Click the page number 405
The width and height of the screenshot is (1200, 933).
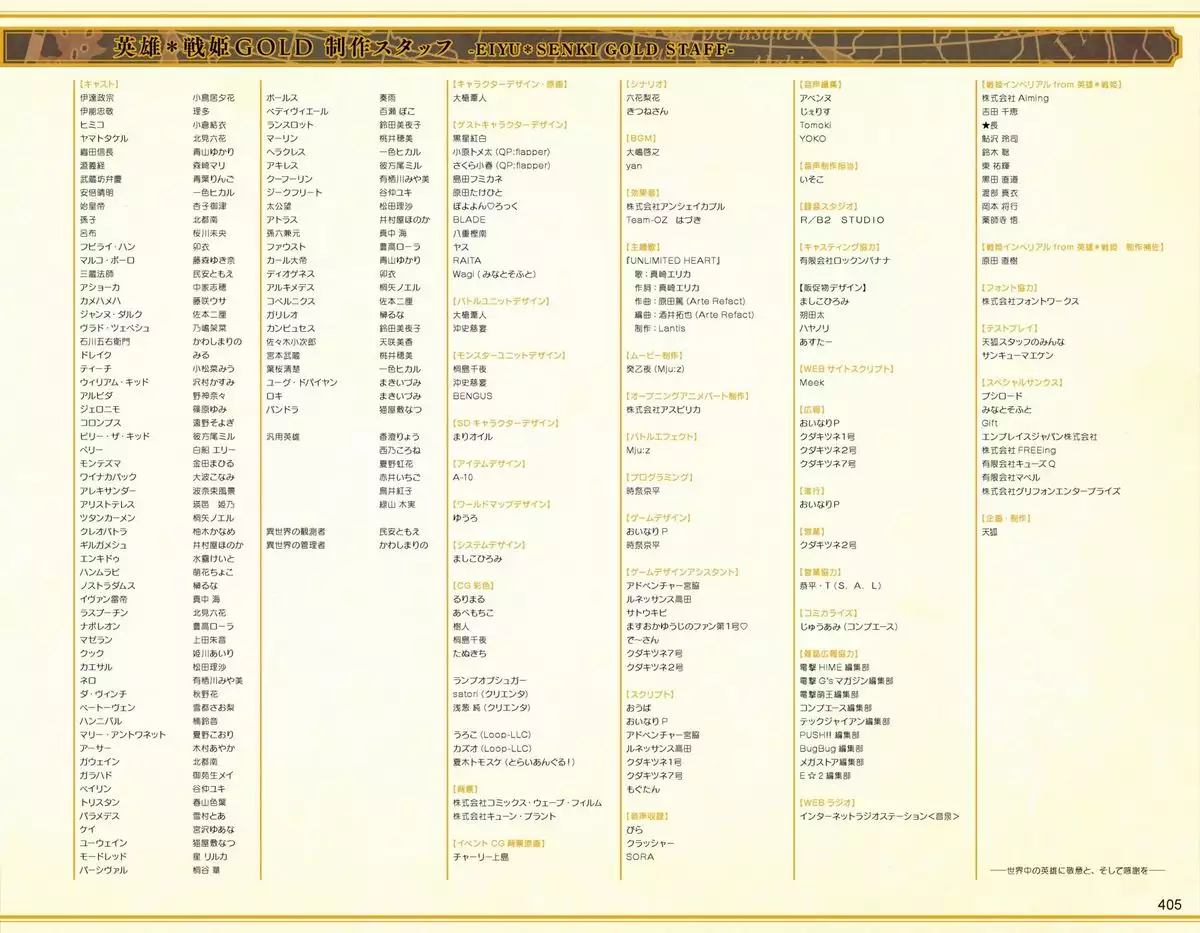click(x=1169, y=905)
